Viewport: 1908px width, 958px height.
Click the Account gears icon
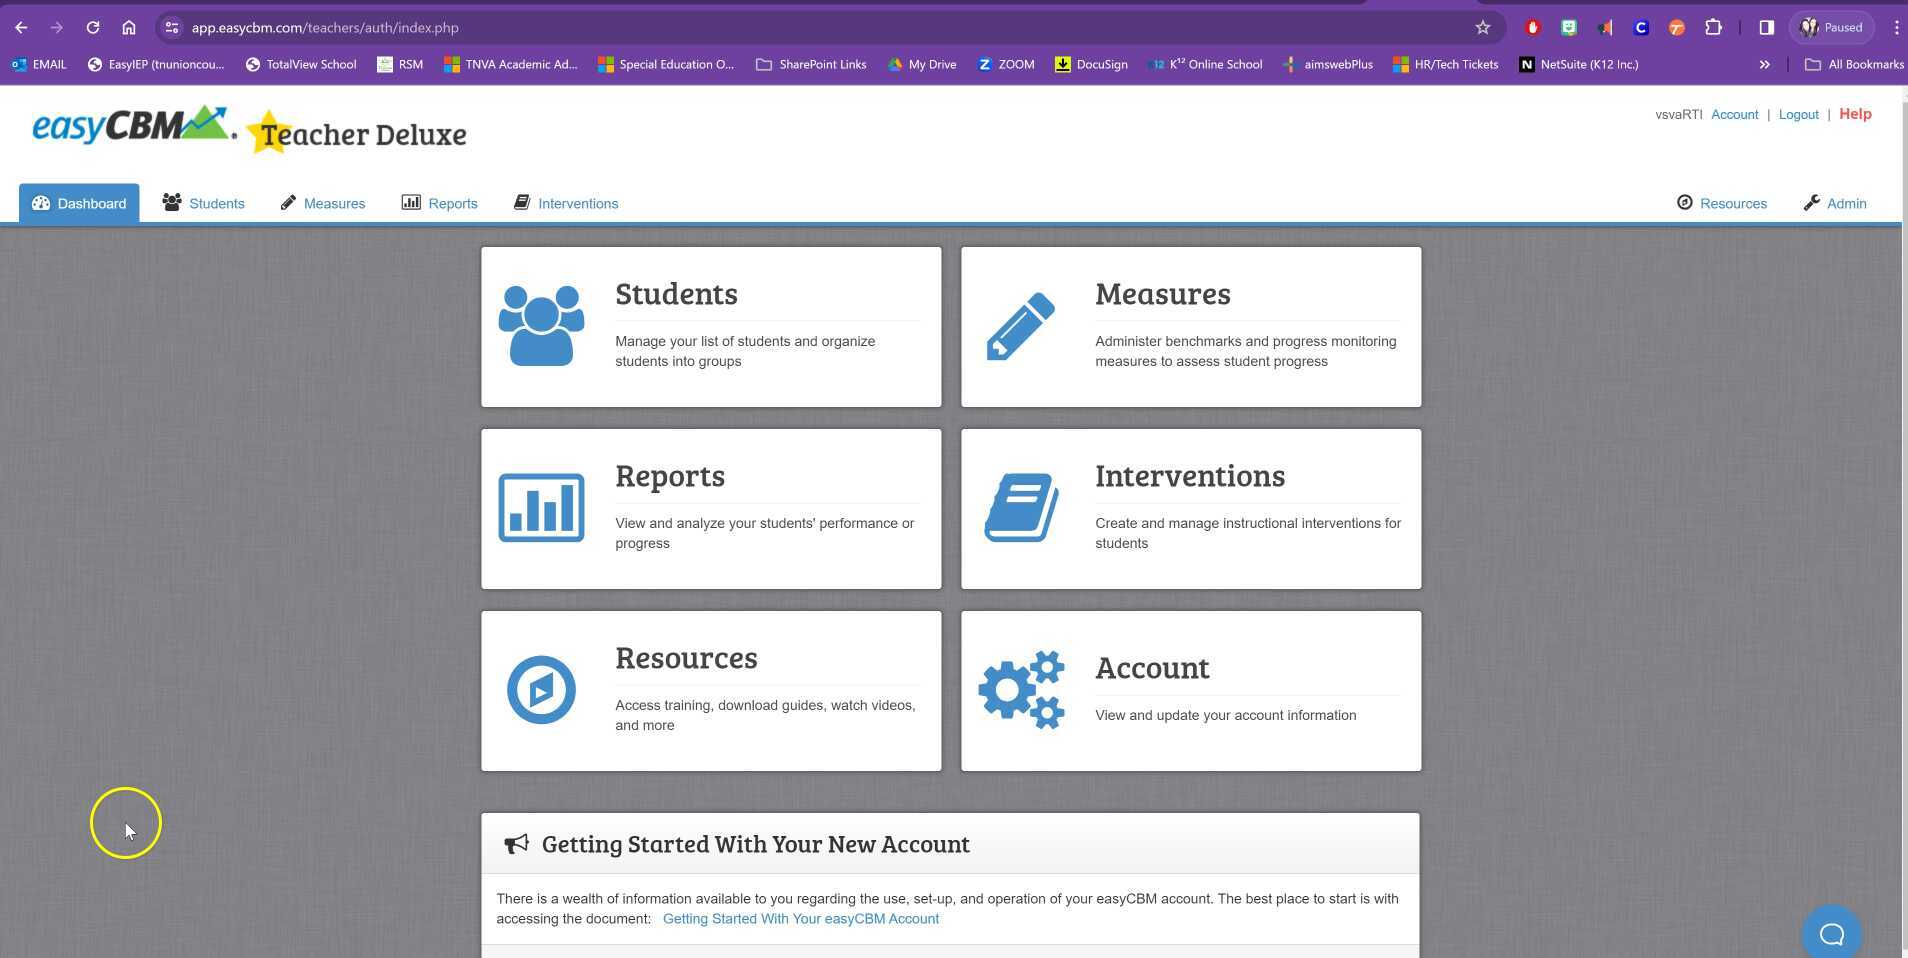[x=1021, y=689]
